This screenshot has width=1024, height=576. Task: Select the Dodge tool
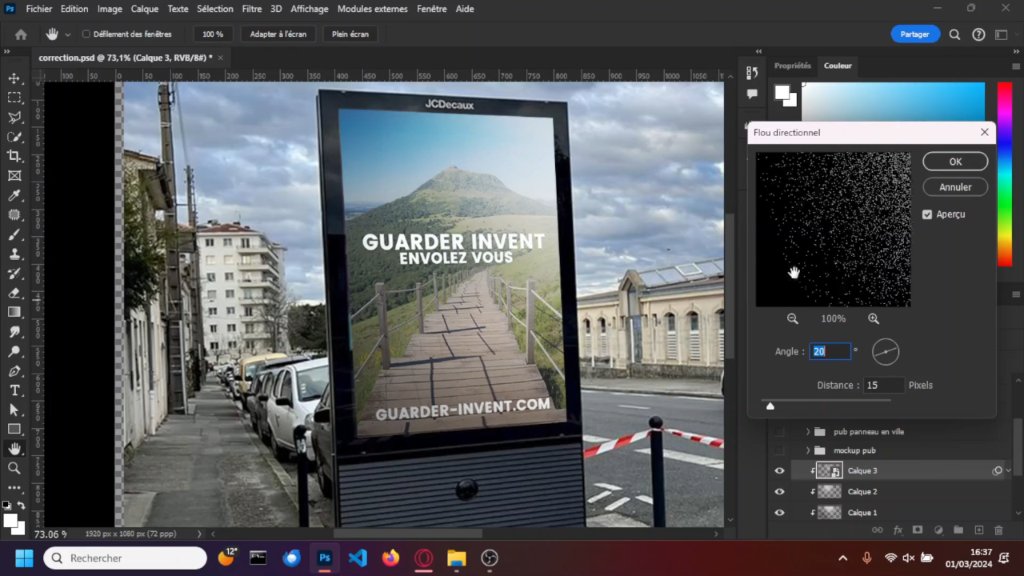(x=14, y=351)
